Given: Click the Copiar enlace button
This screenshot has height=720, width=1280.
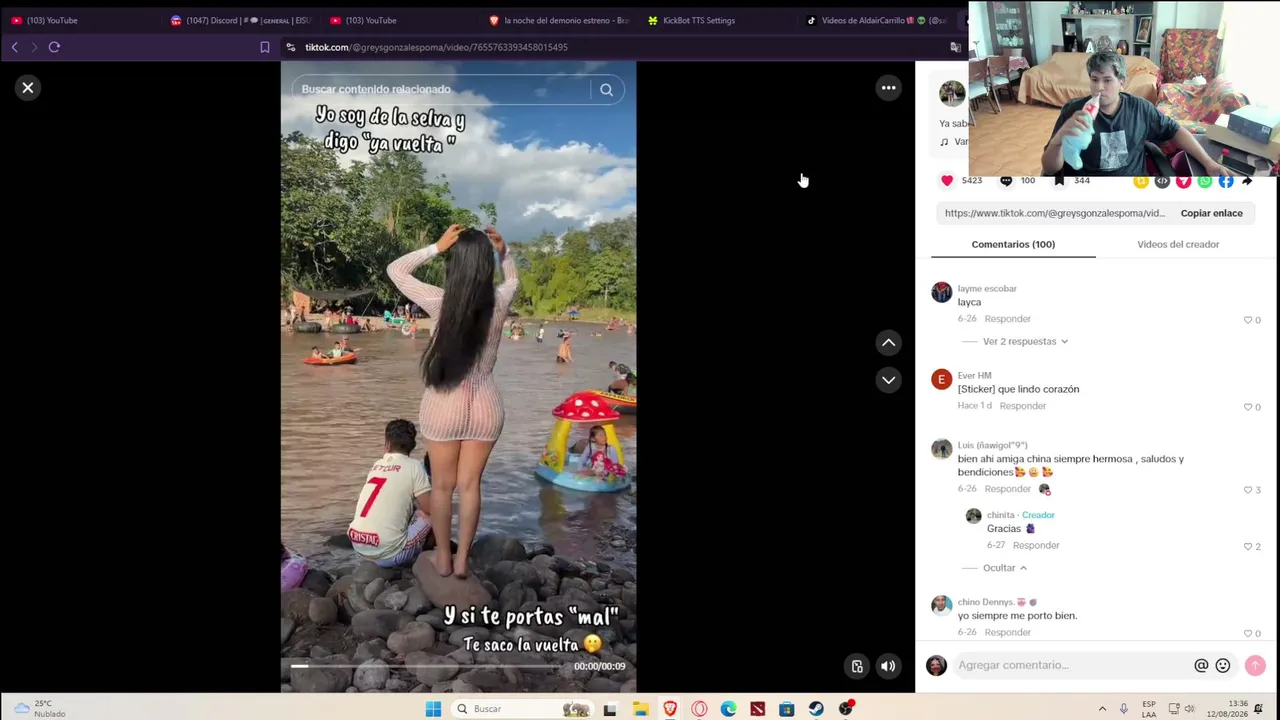Looking at the screenshot, I should click(1211, 213).
